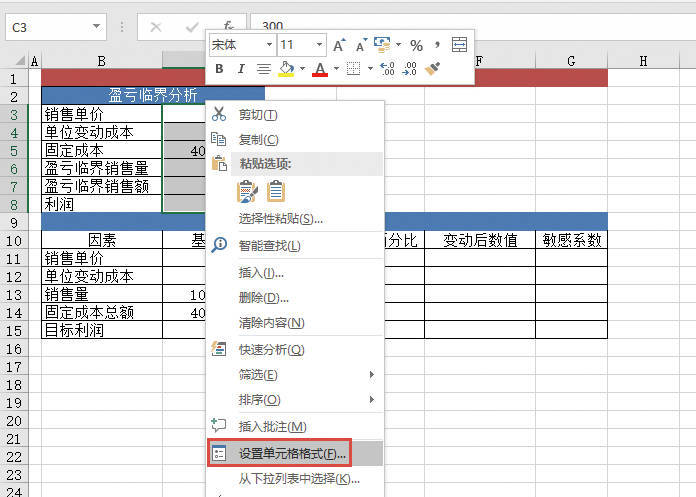Select column G header
Image resolution: width=696 pixels, height=497 pixels.
point(571,61)
